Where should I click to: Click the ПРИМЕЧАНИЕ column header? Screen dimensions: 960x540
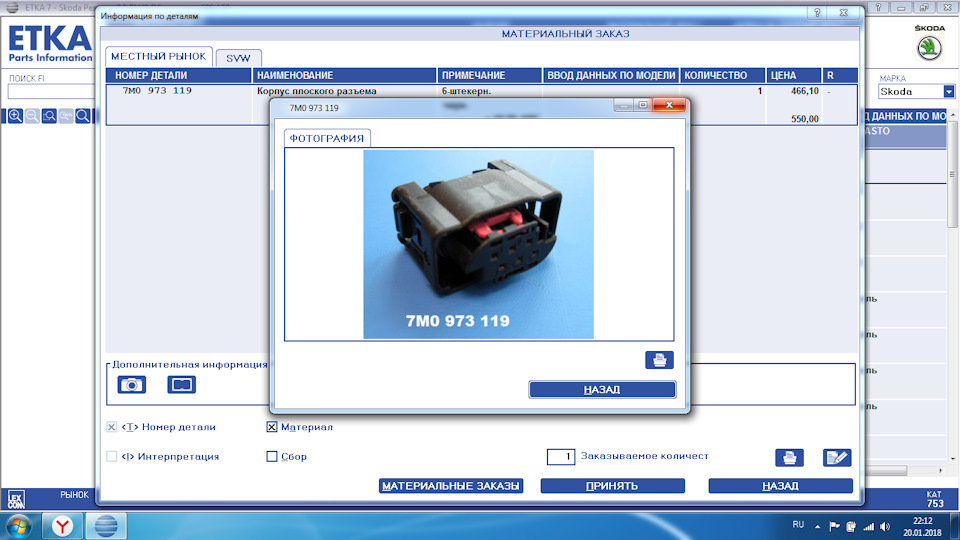pos(490,75)
